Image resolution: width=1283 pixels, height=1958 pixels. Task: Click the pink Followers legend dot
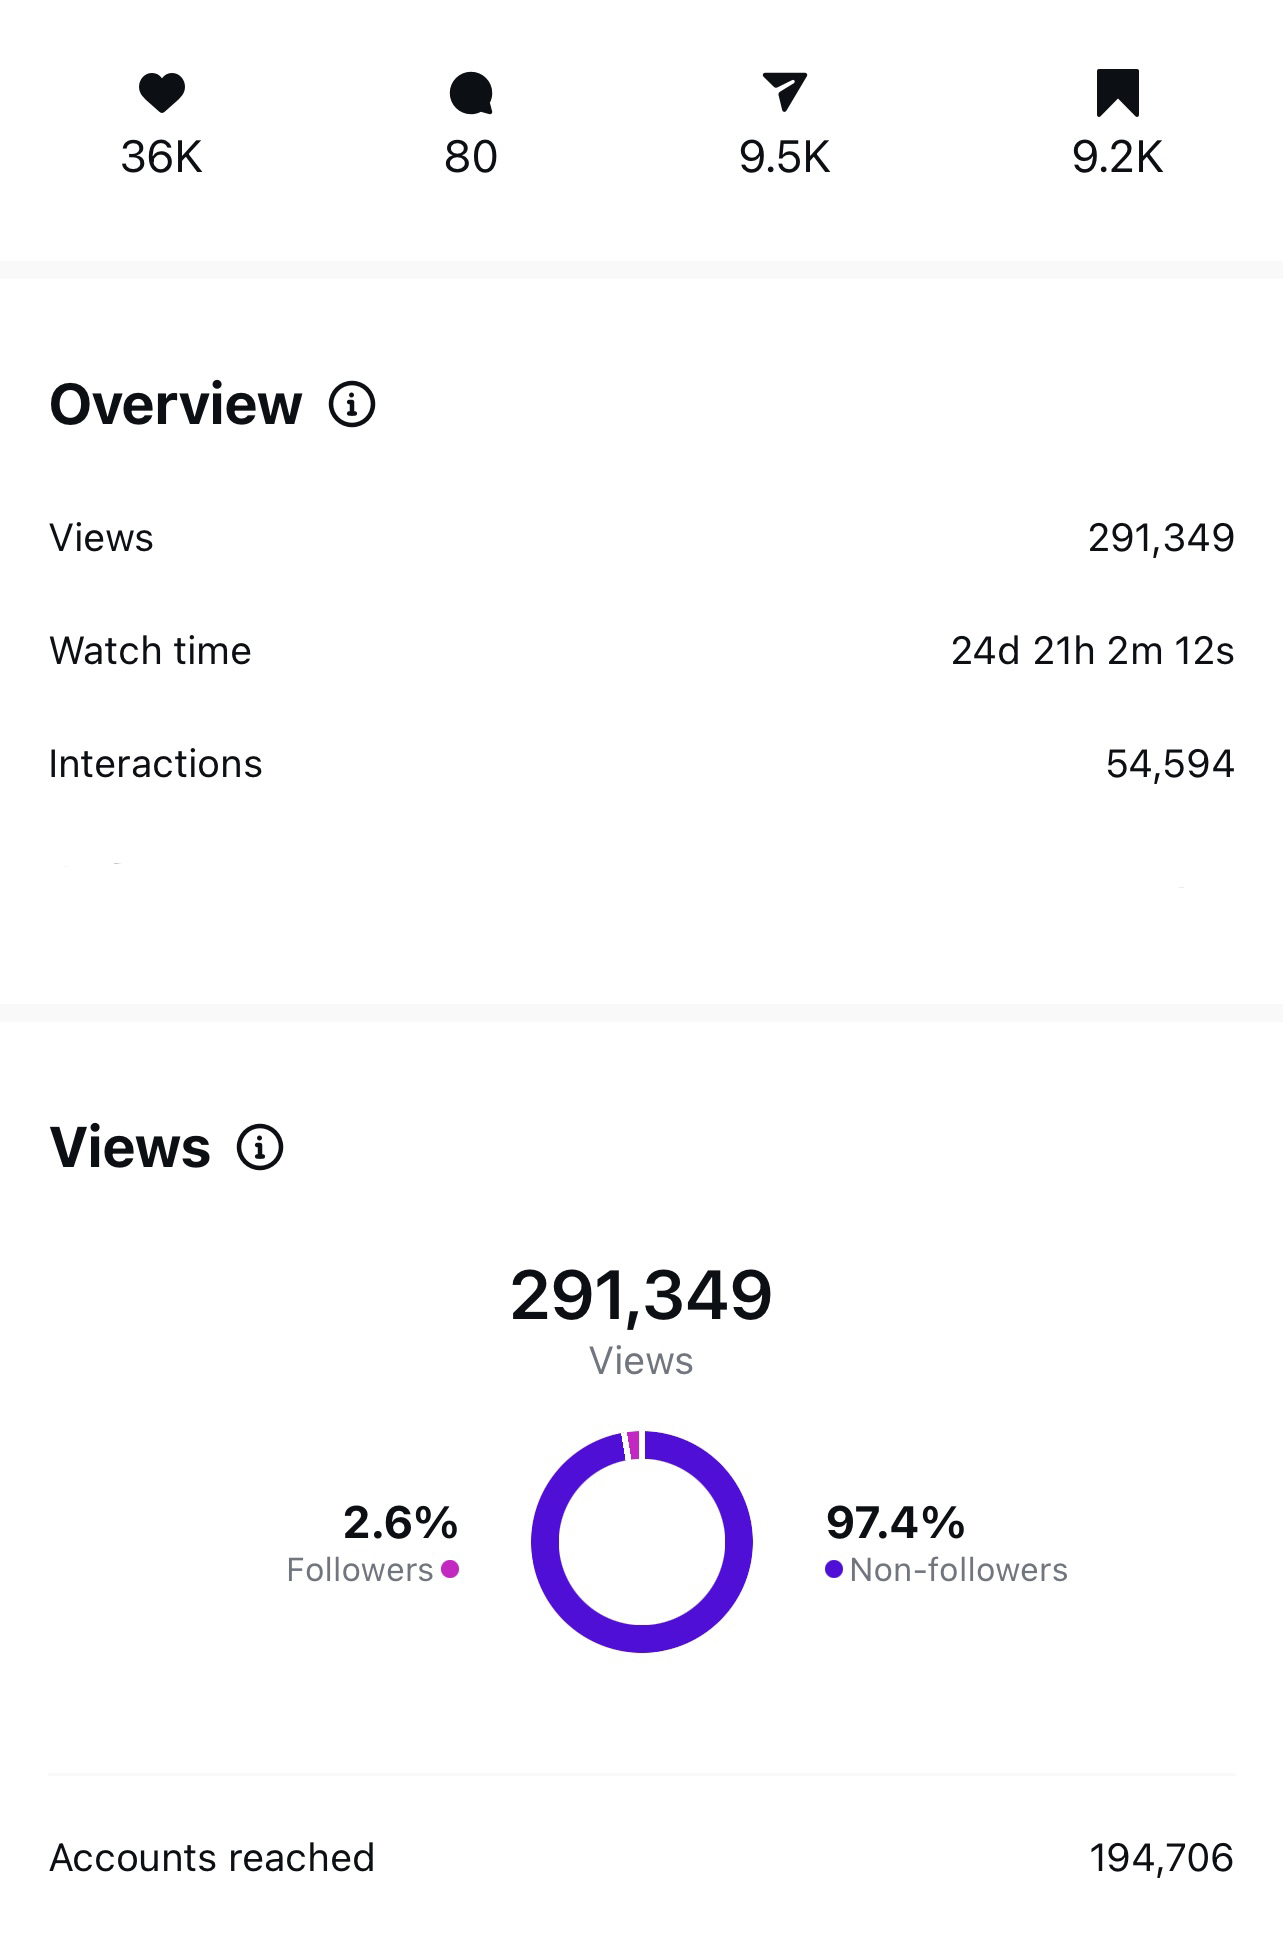tap(450, 1569)
